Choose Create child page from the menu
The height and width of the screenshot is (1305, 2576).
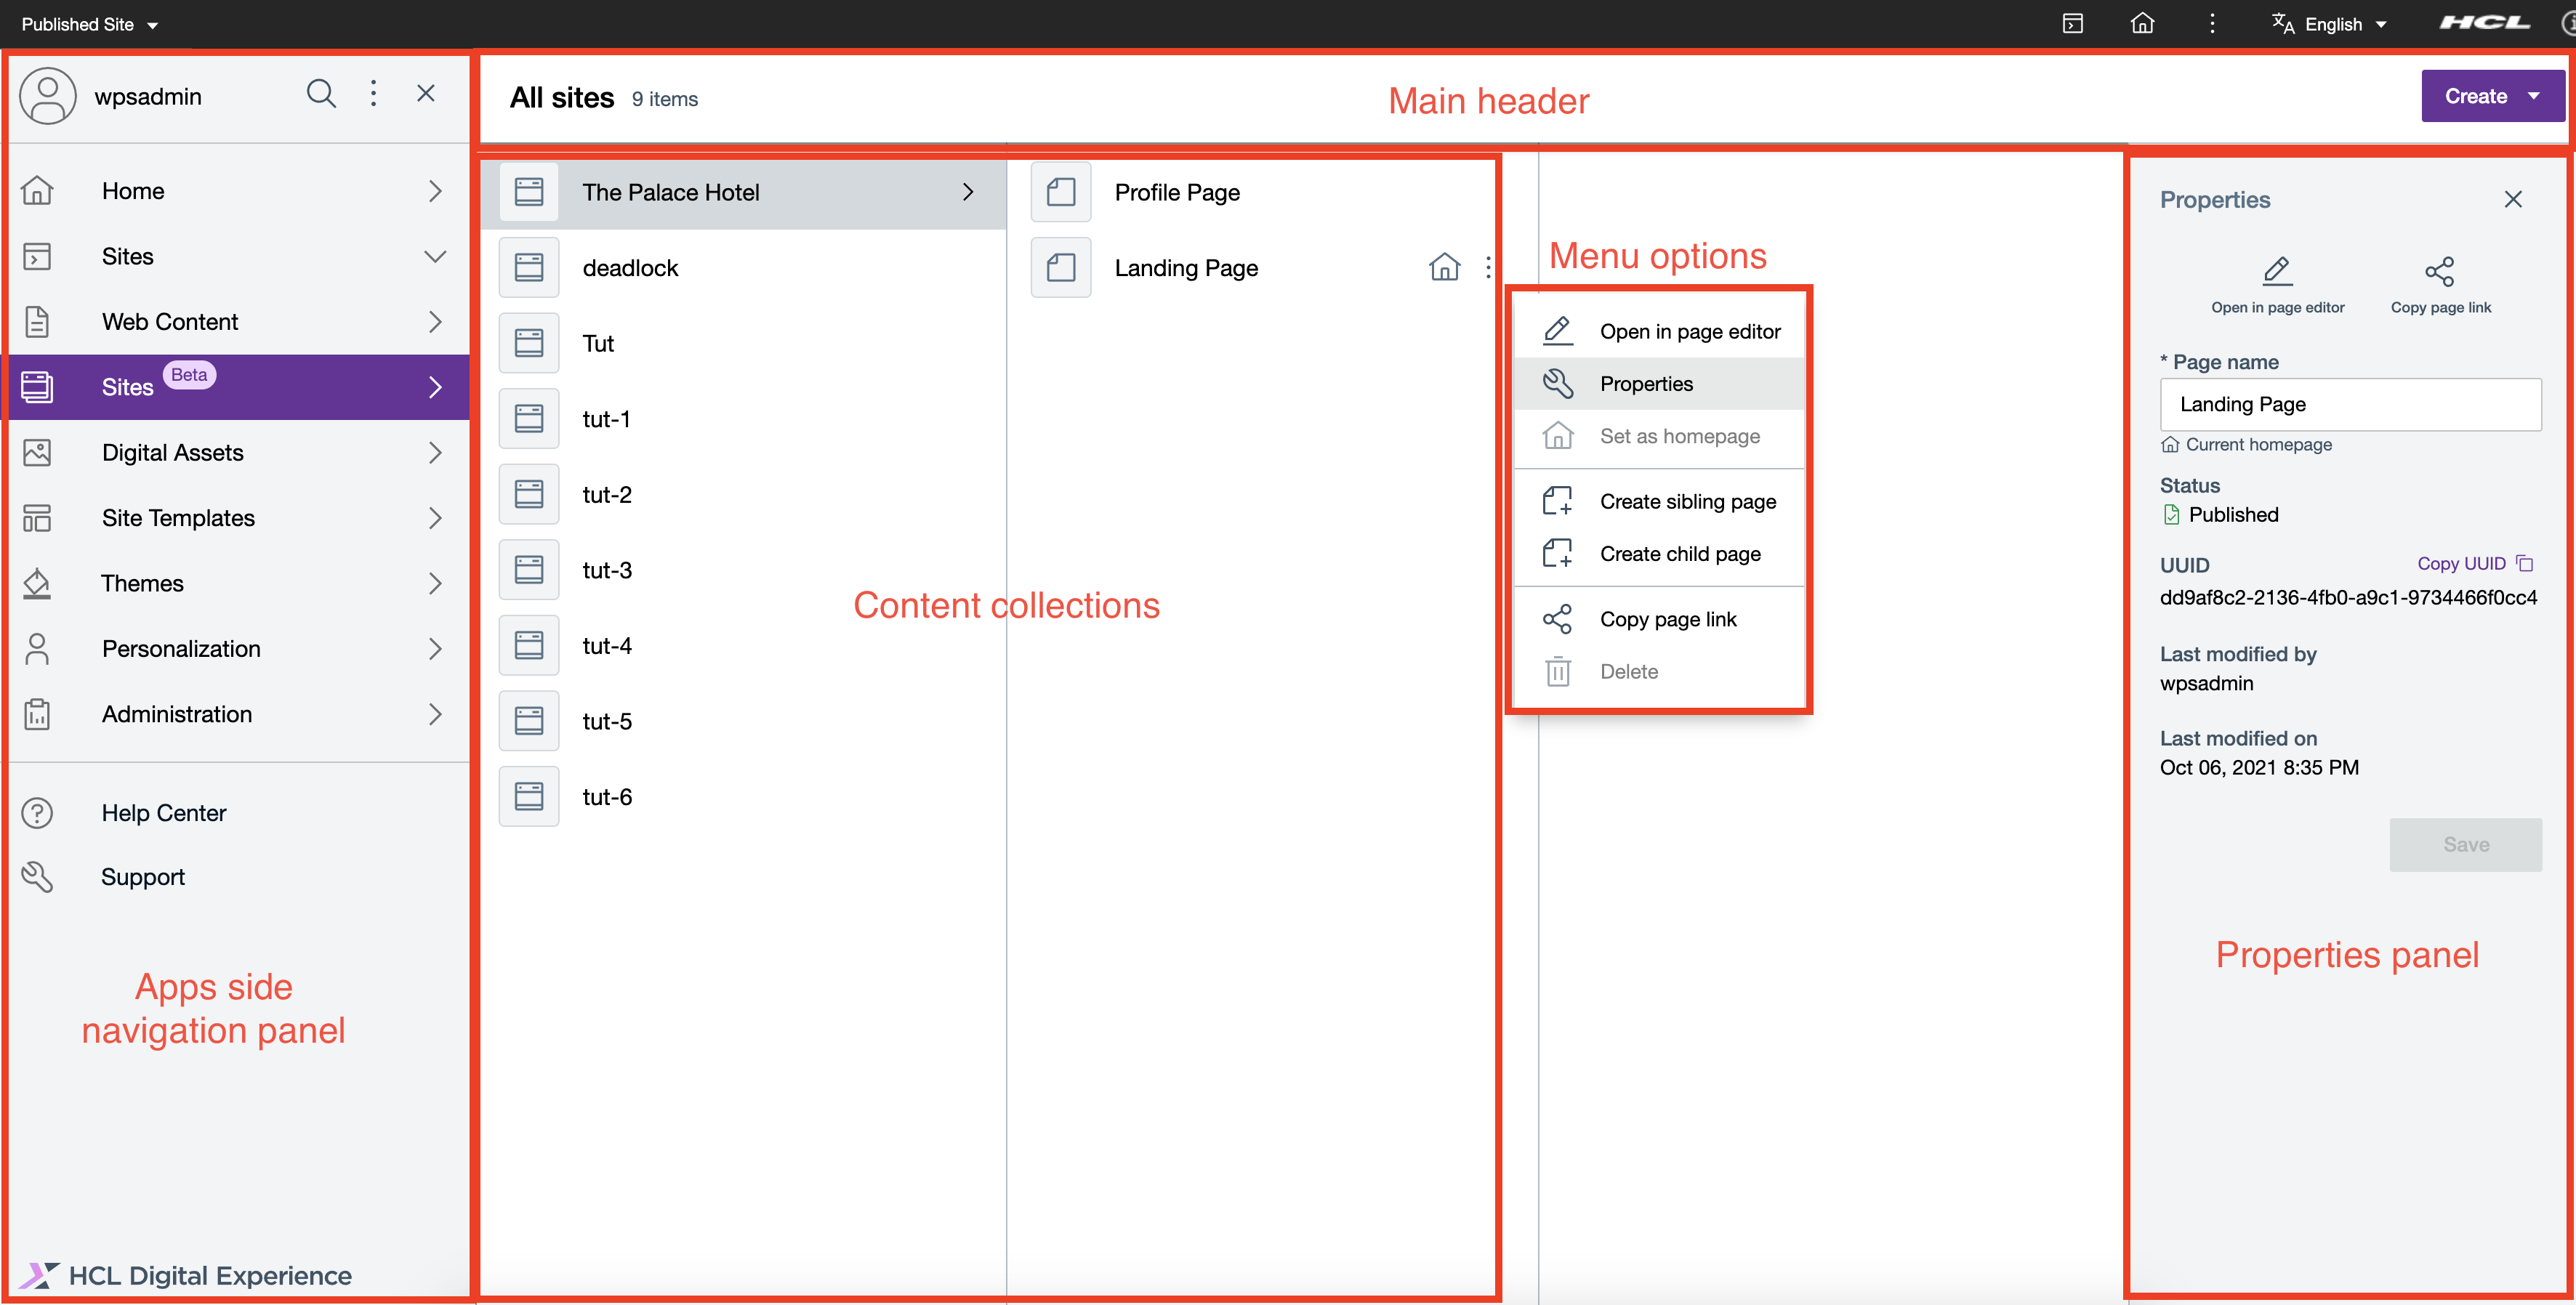pos(1680,553)
